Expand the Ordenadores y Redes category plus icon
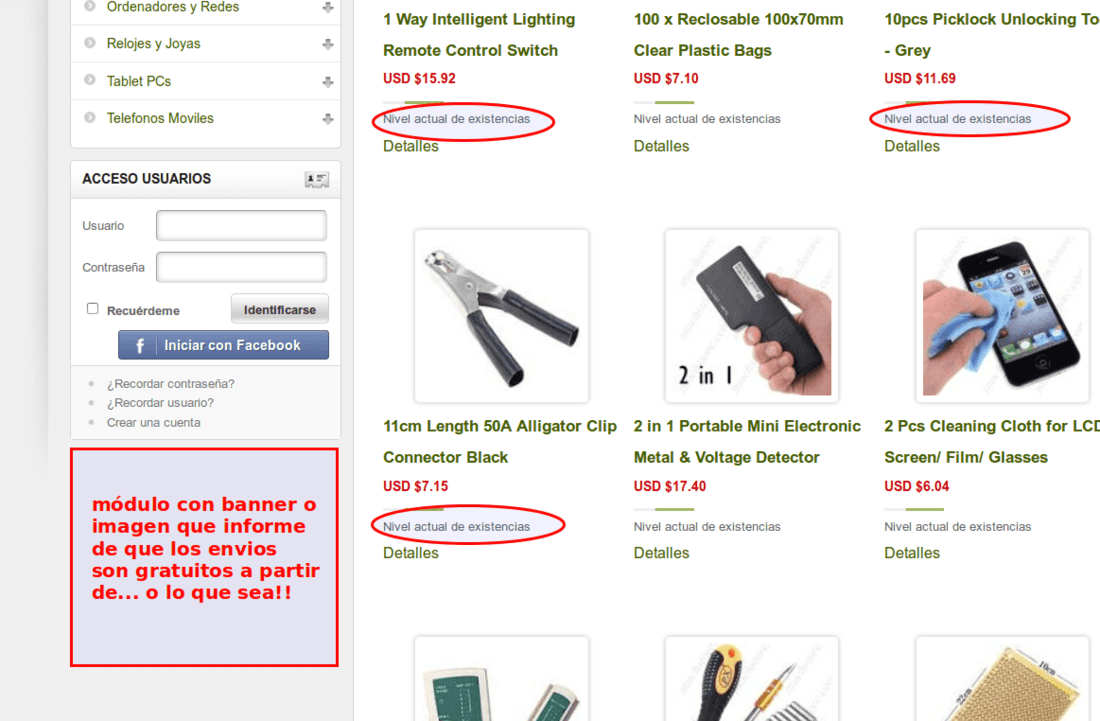Image resolution: width=1100 pixels, height=721 pixels. [328, 8]
